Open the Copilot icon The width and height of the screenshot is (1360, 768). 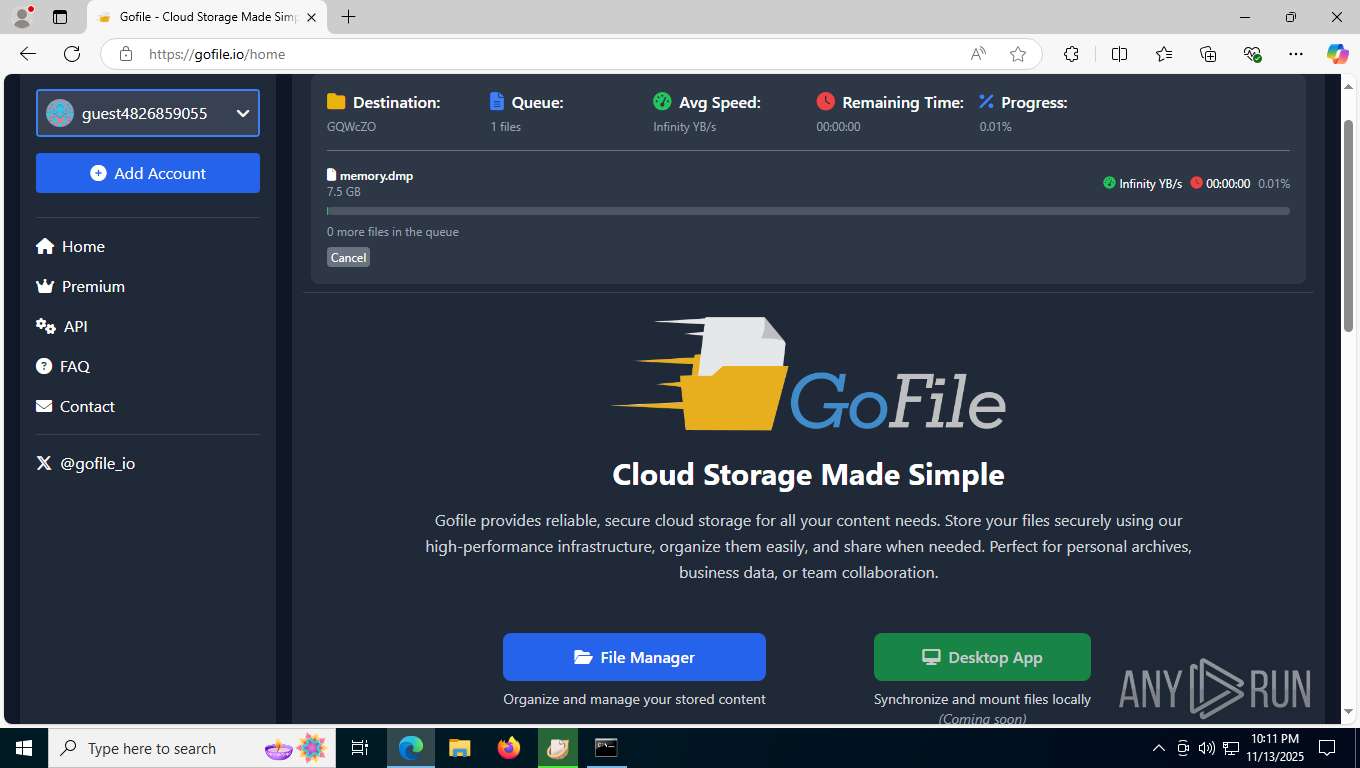click(1337, 54)
